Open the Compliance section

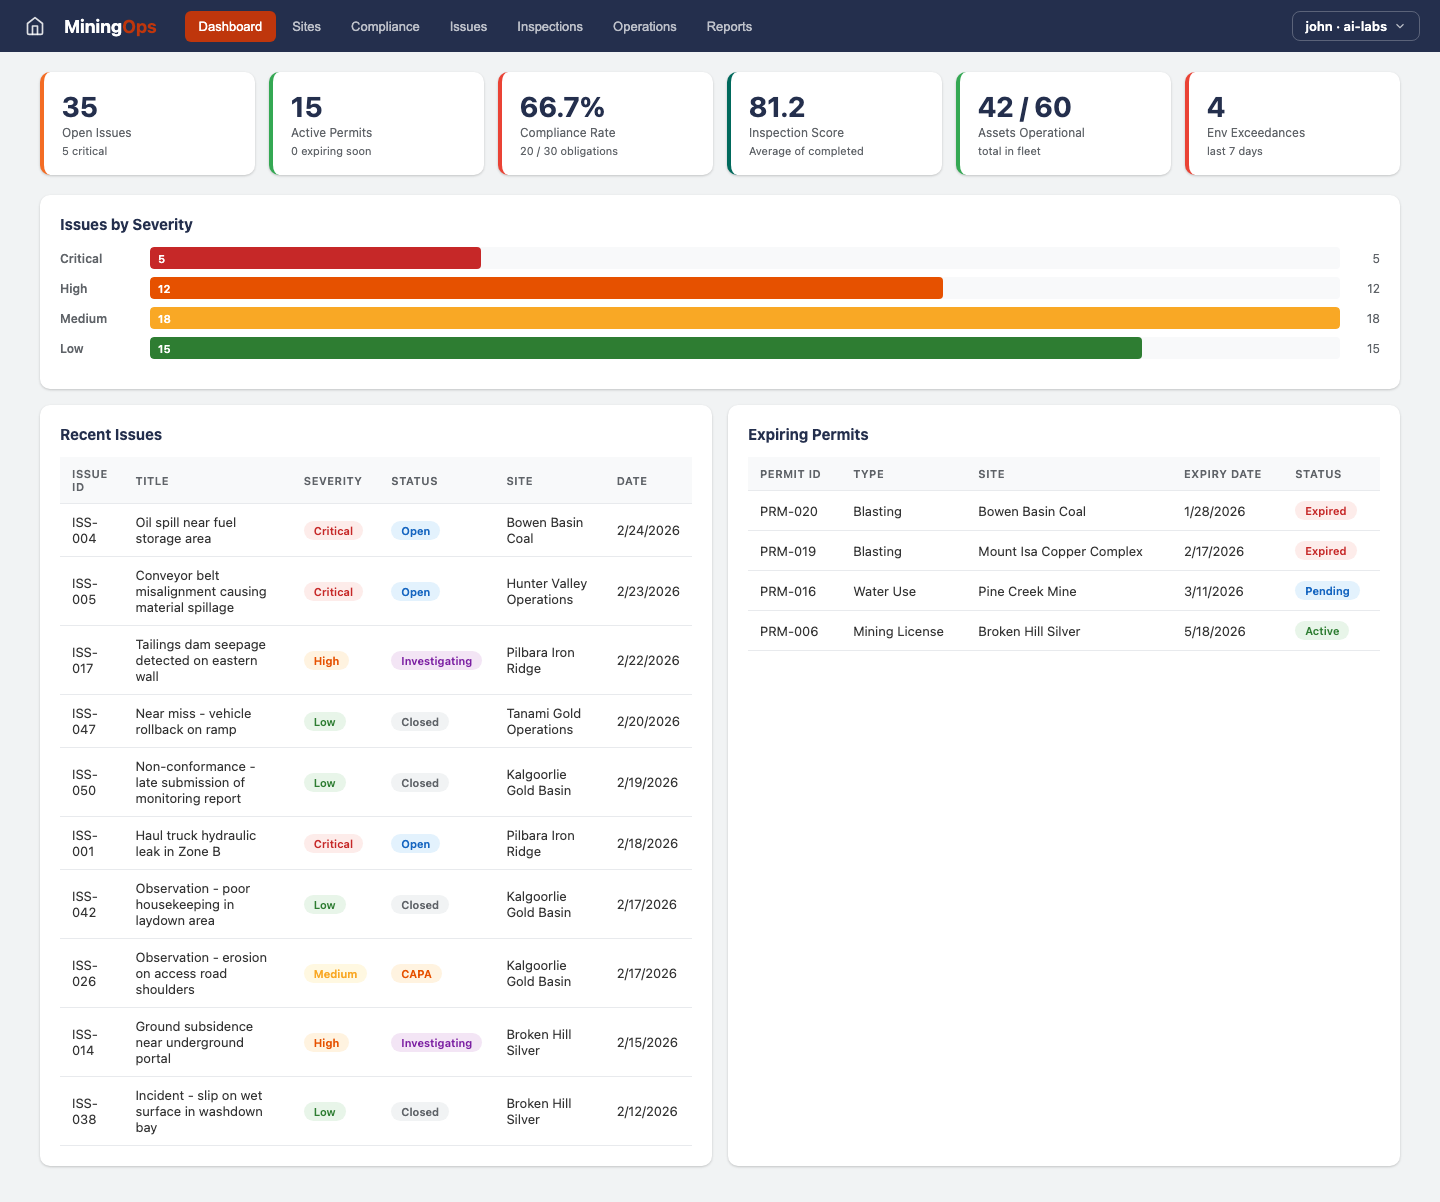click(385, 26)
